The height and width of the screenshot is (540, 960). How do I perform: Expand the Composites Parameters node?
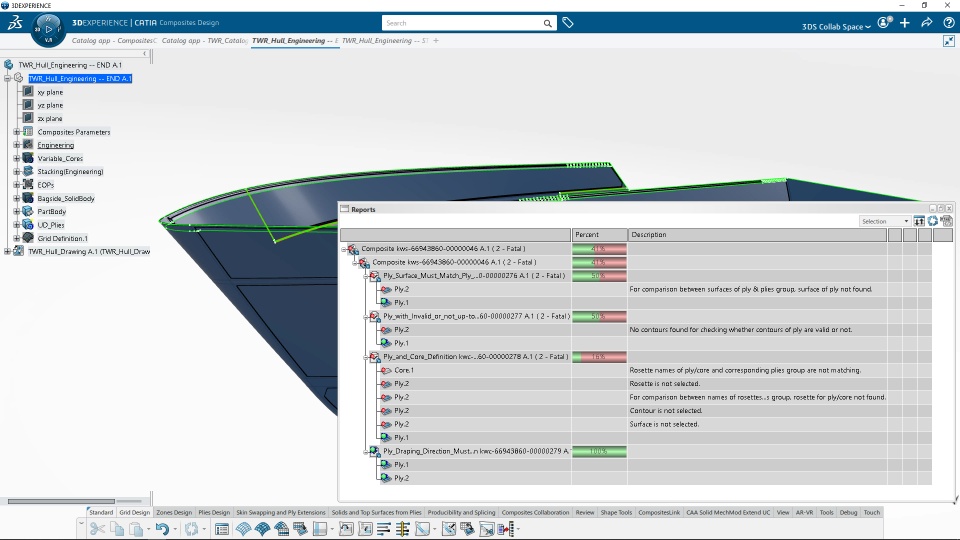[17, 132]
